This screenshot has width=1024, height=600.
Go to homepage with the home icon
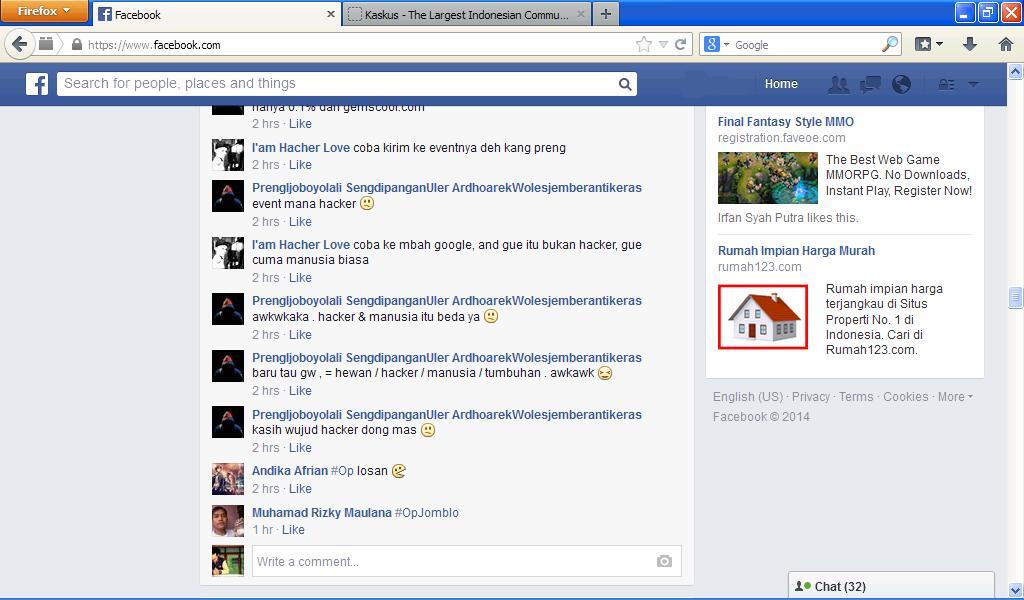pyautogui.click(x=1006, y=45)
